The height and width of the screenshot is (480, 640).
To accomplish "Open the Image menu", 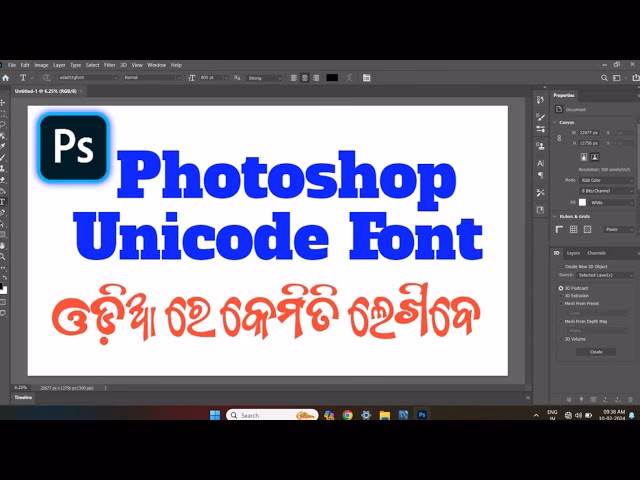I will pyautogui.click(x=41, y=65).
